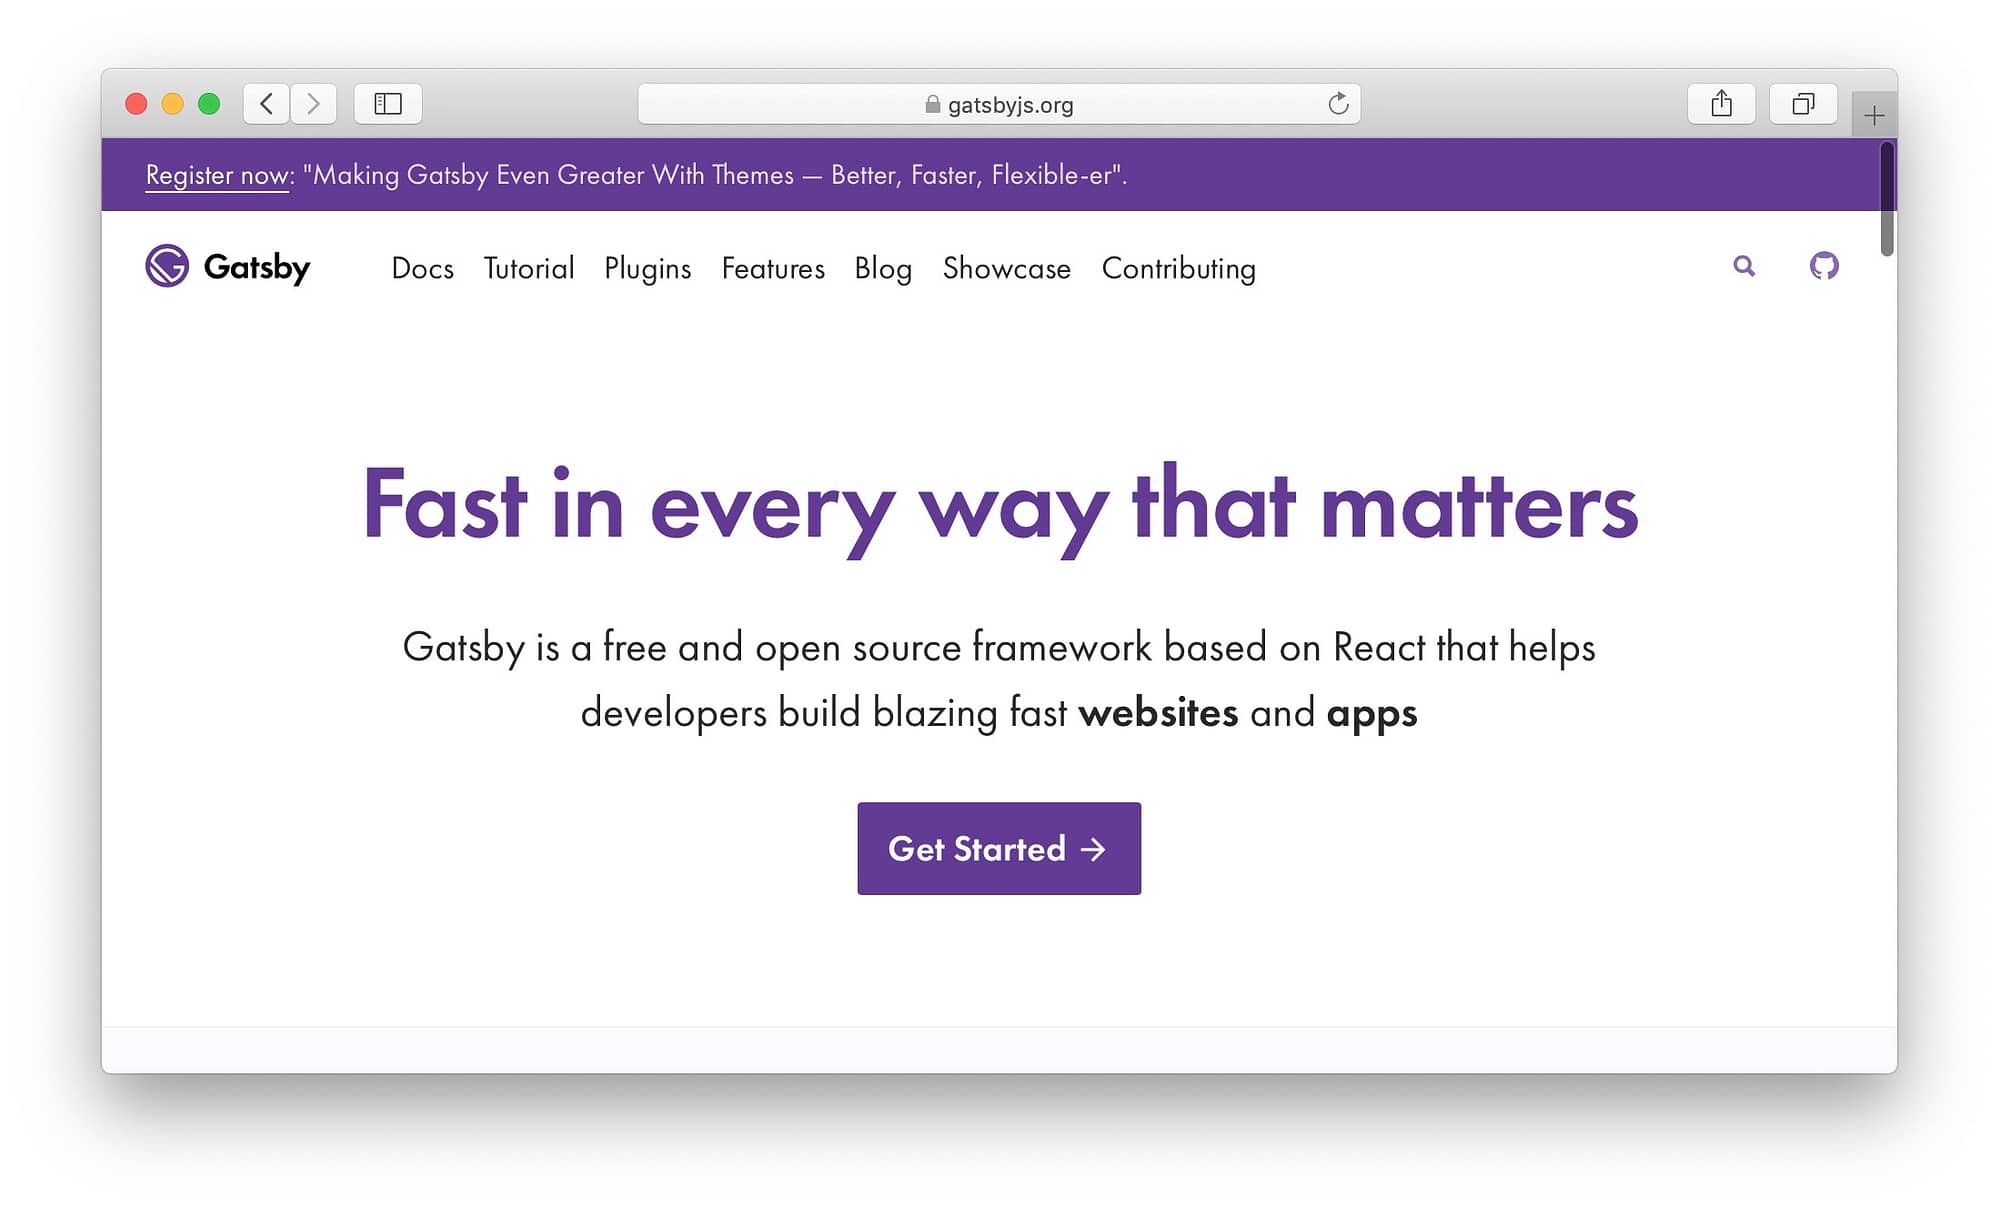Open the Docs menu item
This screenshot has height=1208, width=1999.
point(424,267)
